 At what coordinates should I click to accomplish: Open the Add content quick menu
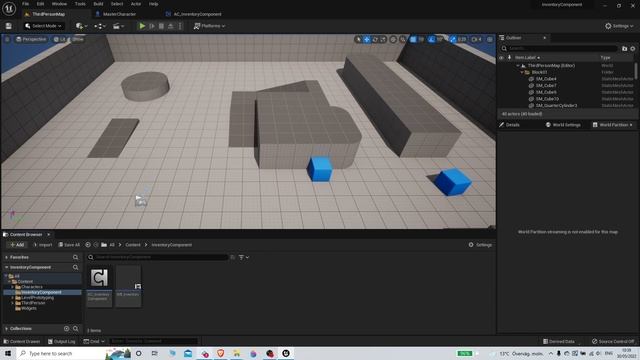tap(82, 26)
